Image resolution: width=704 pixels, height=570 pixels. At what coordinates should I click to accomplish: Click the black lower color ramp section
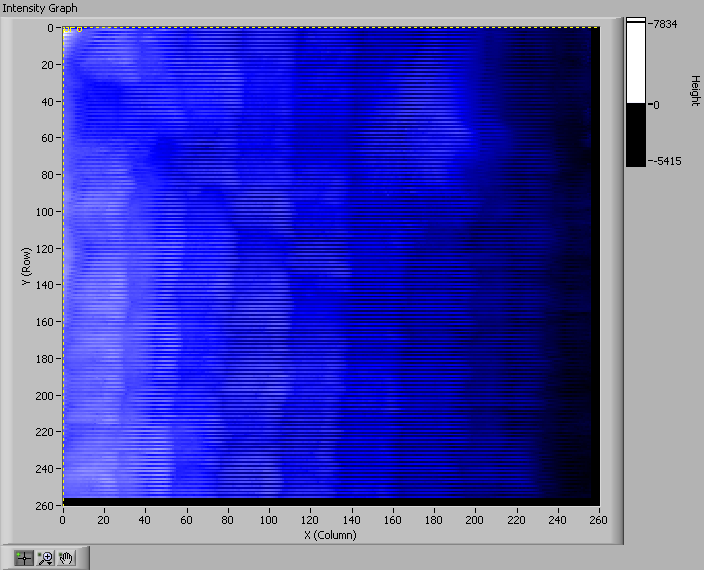coord(636,135)
